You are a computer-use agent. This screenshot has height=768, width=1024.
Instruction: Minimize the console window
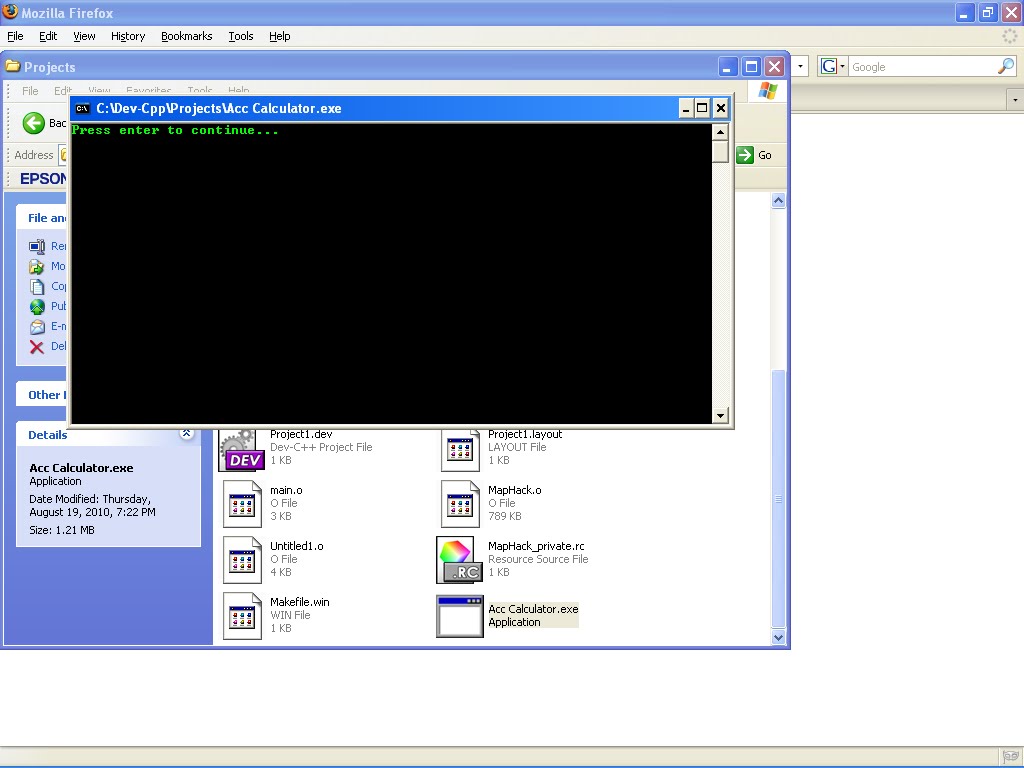pos(685,108)
